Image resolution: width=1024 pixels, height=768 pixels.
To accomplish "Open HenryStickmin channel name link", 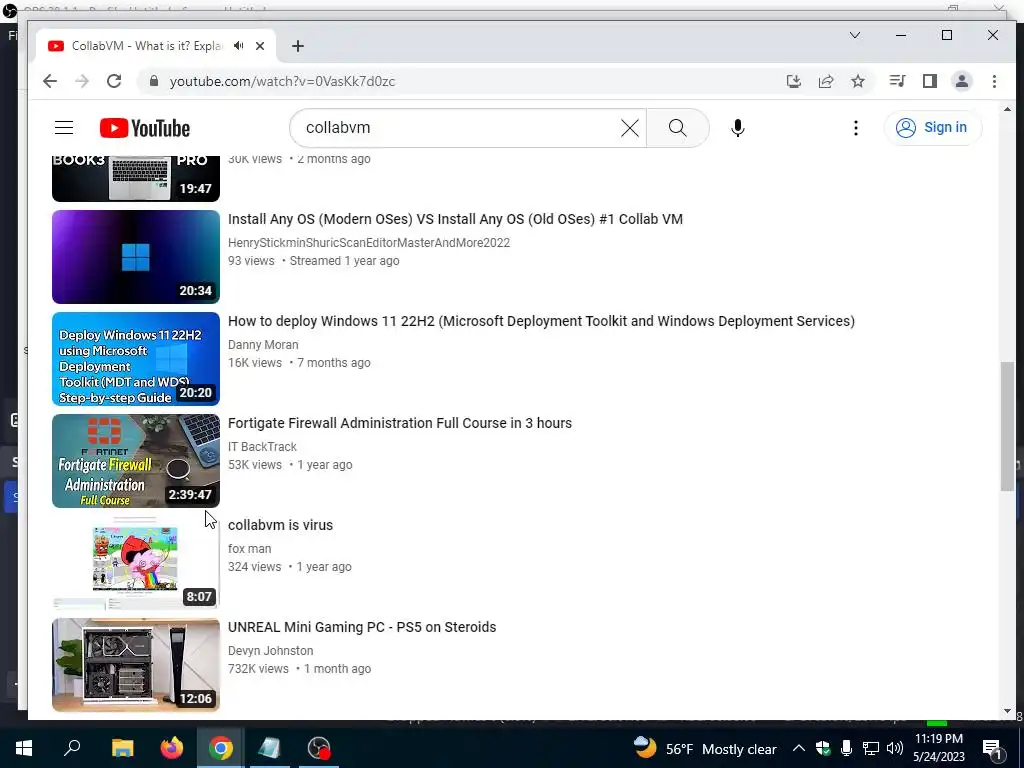I will (x=369, y=243).
